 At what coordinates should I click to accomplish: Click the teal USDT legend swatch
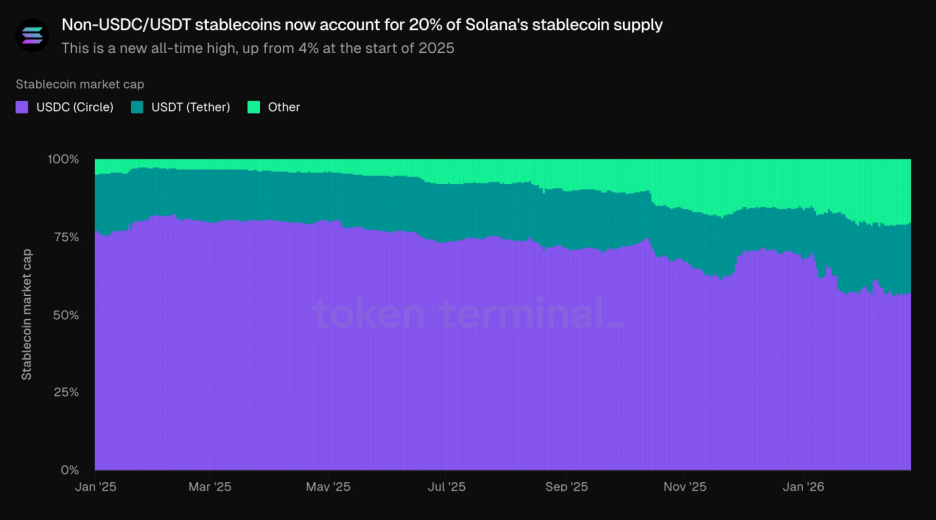[137, 107]
